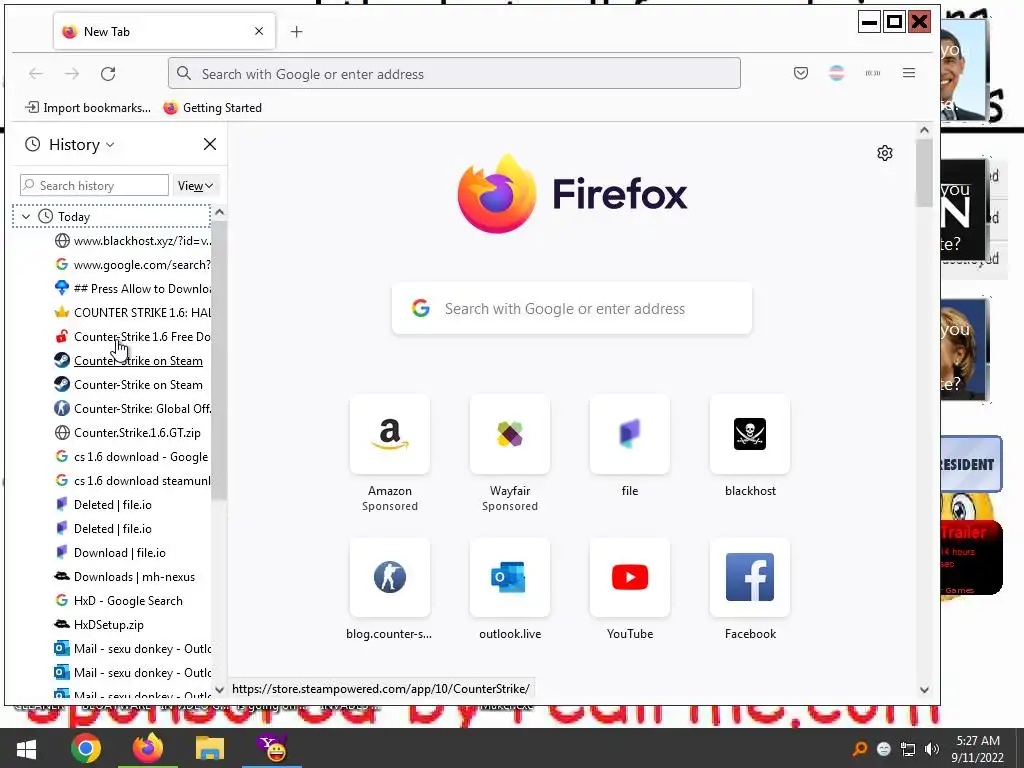Open a new tab with plus button

coord(296,31)
